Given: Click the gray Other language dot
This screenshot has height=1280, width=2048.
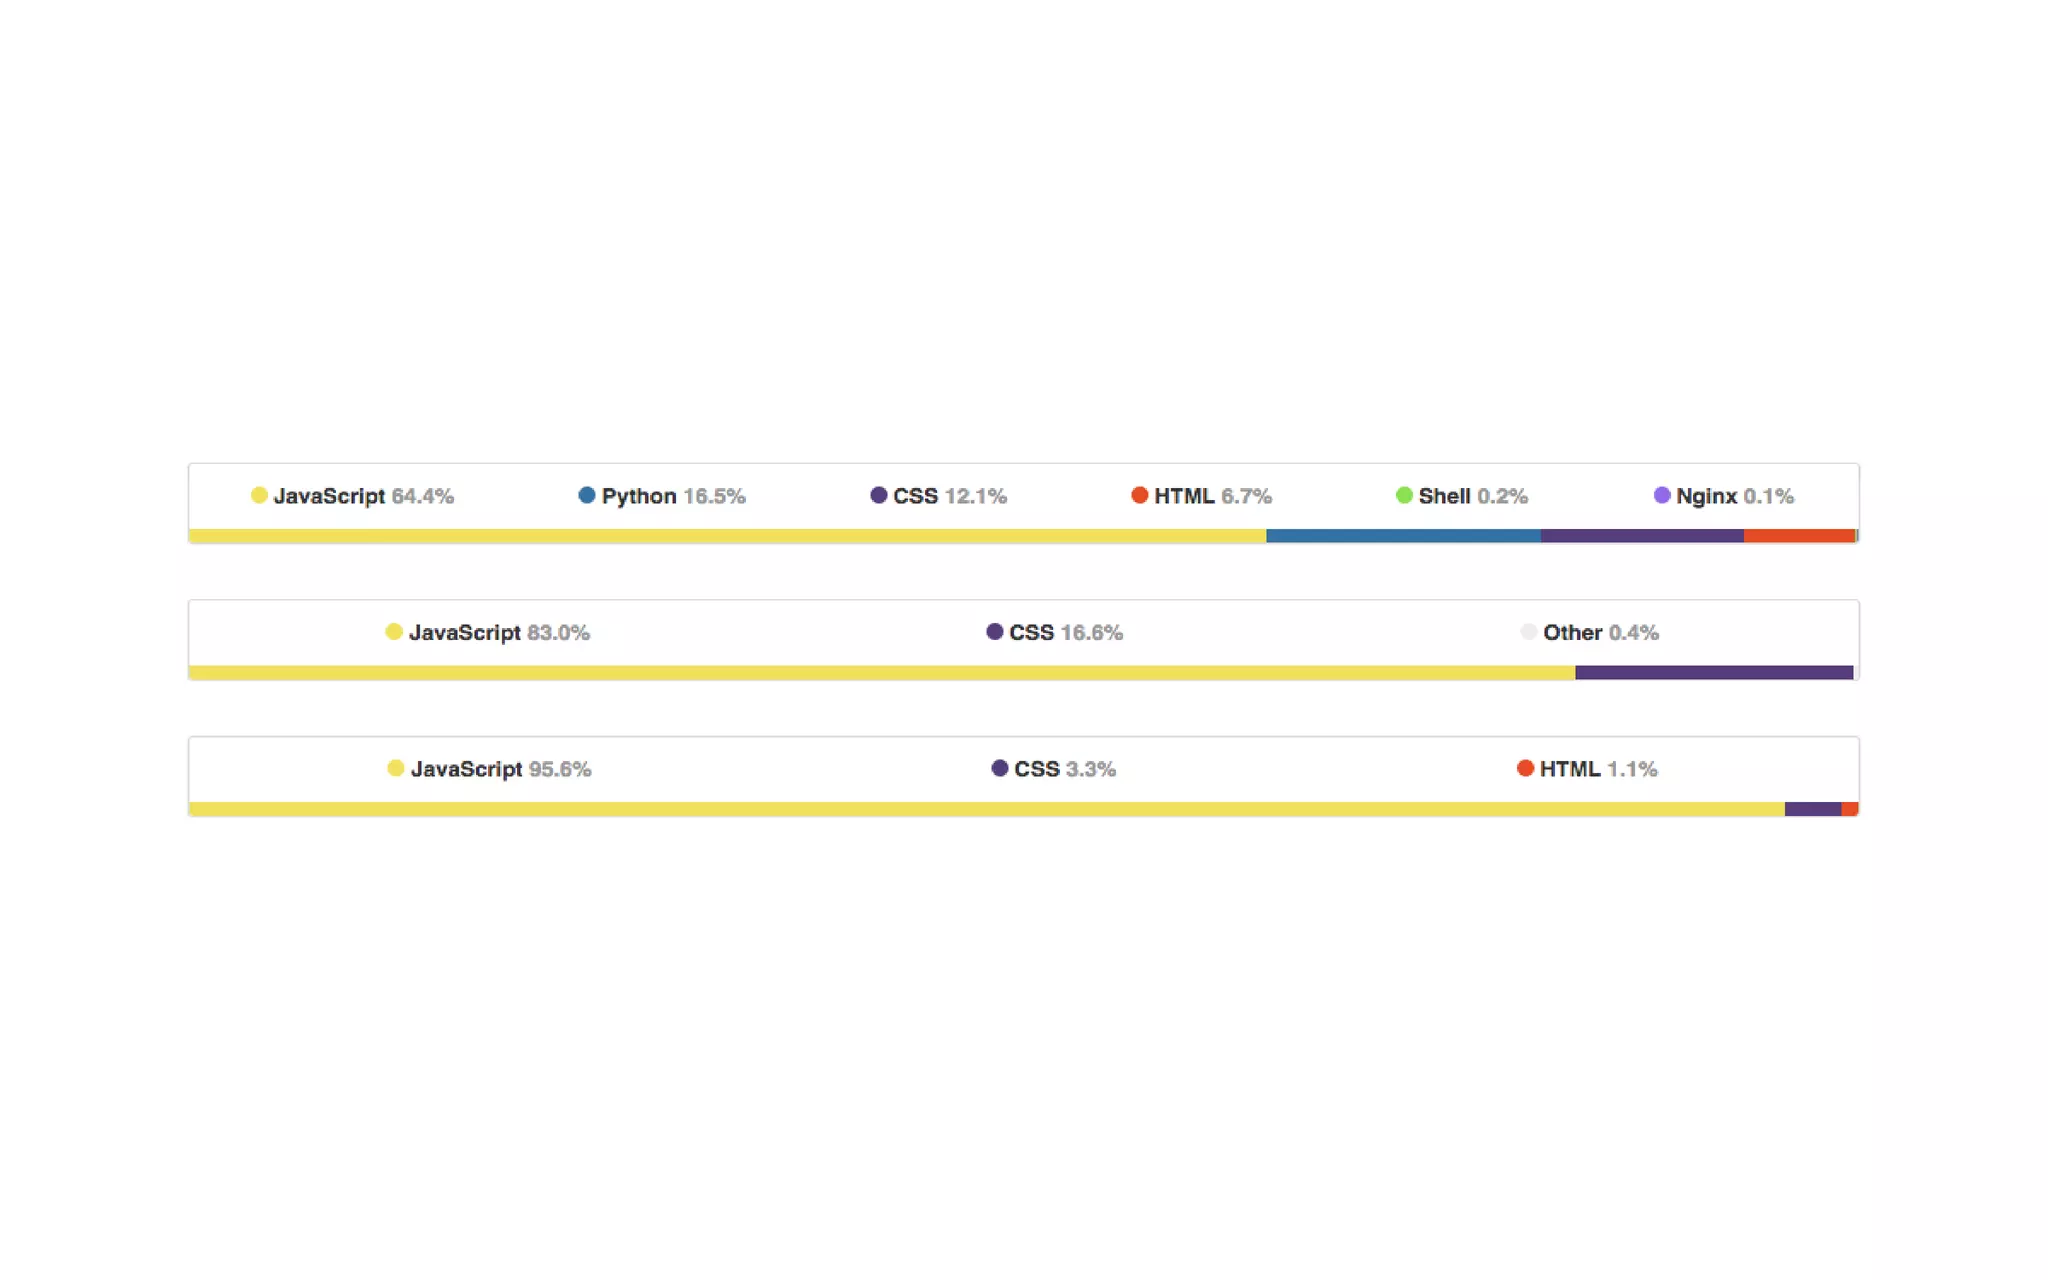Looking at the screenshot, I should (1528, 632).
